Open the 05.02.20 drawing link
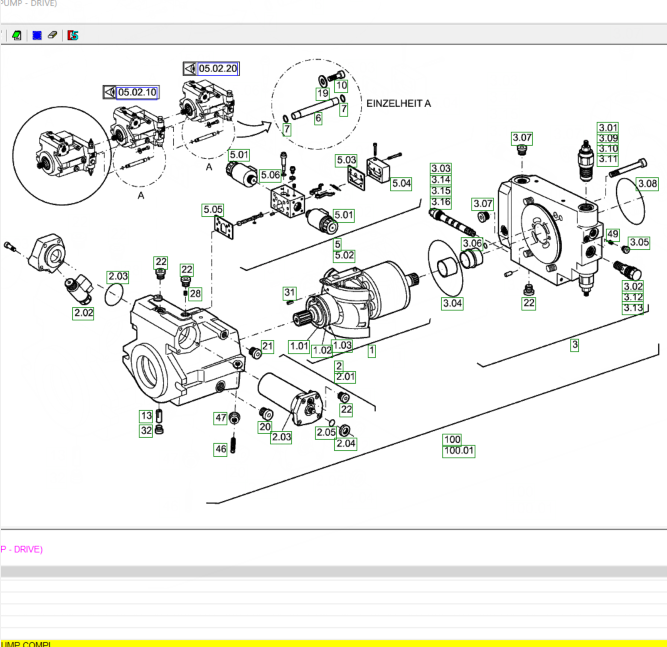This screenshot has width=667, height=647. click(218, 68)
